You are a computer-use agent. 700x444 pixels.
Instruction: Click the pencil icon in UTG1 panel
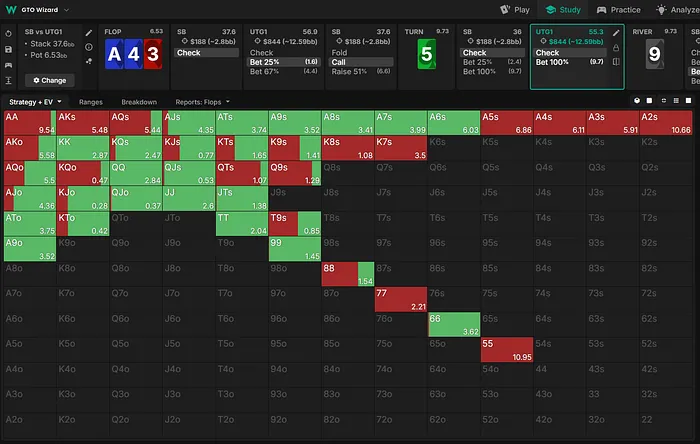(x=615, y=33)
